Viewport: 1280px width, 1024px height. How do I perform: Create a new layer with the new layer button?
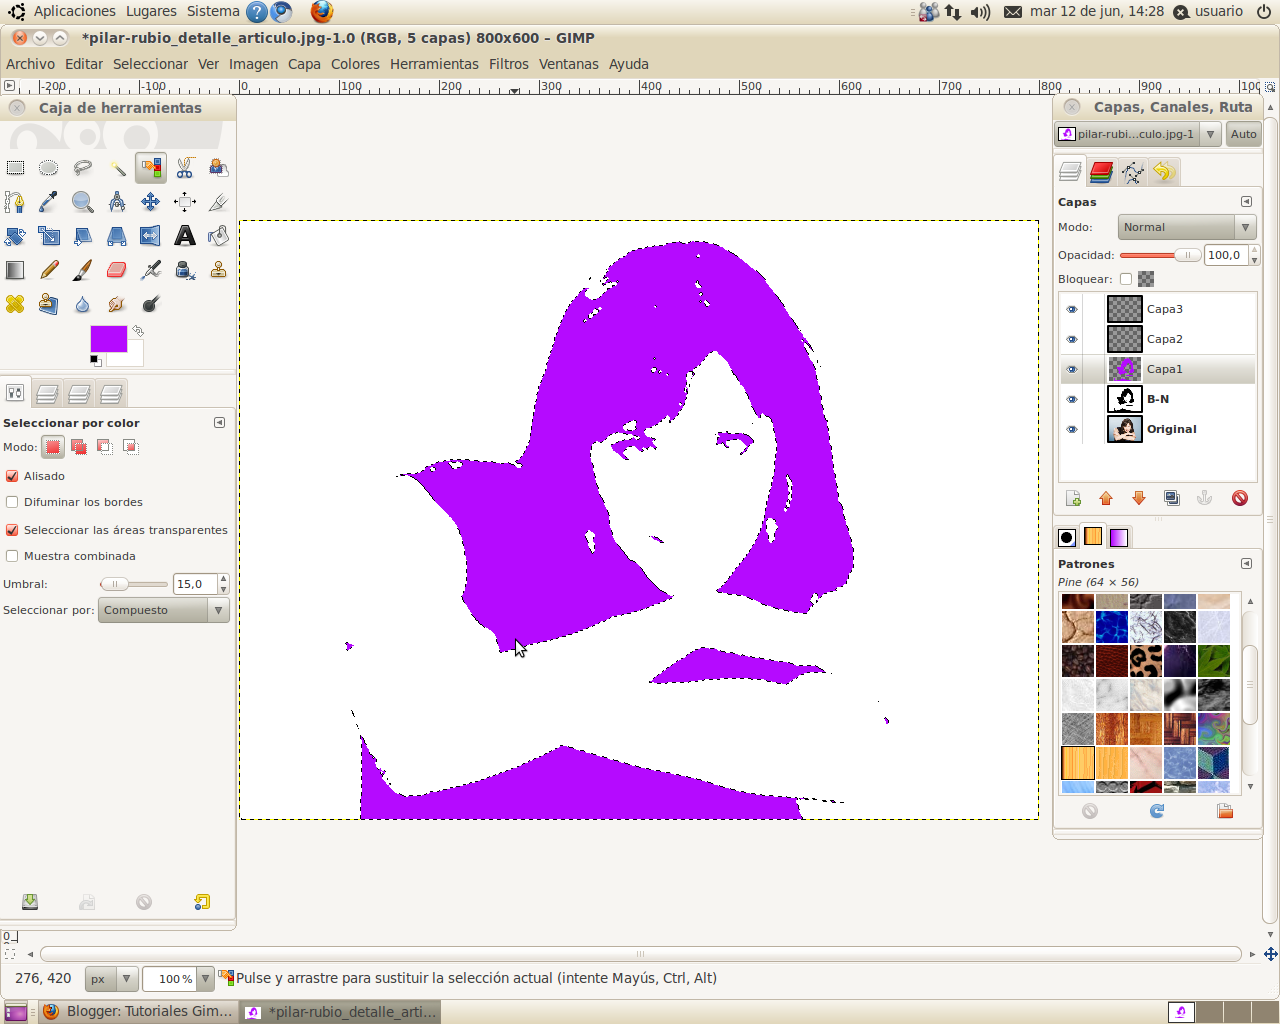[1073, 497]
